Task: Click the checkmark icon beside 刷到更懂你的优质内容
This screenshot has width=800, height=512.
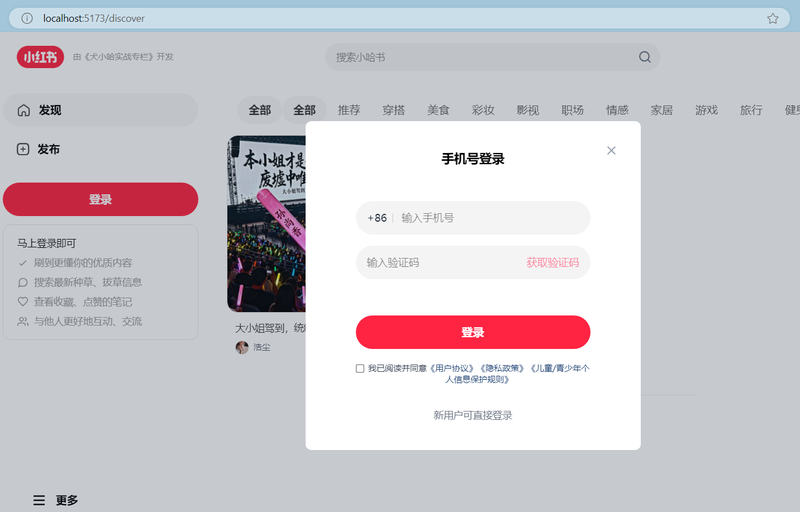Action: coord(22,263)
